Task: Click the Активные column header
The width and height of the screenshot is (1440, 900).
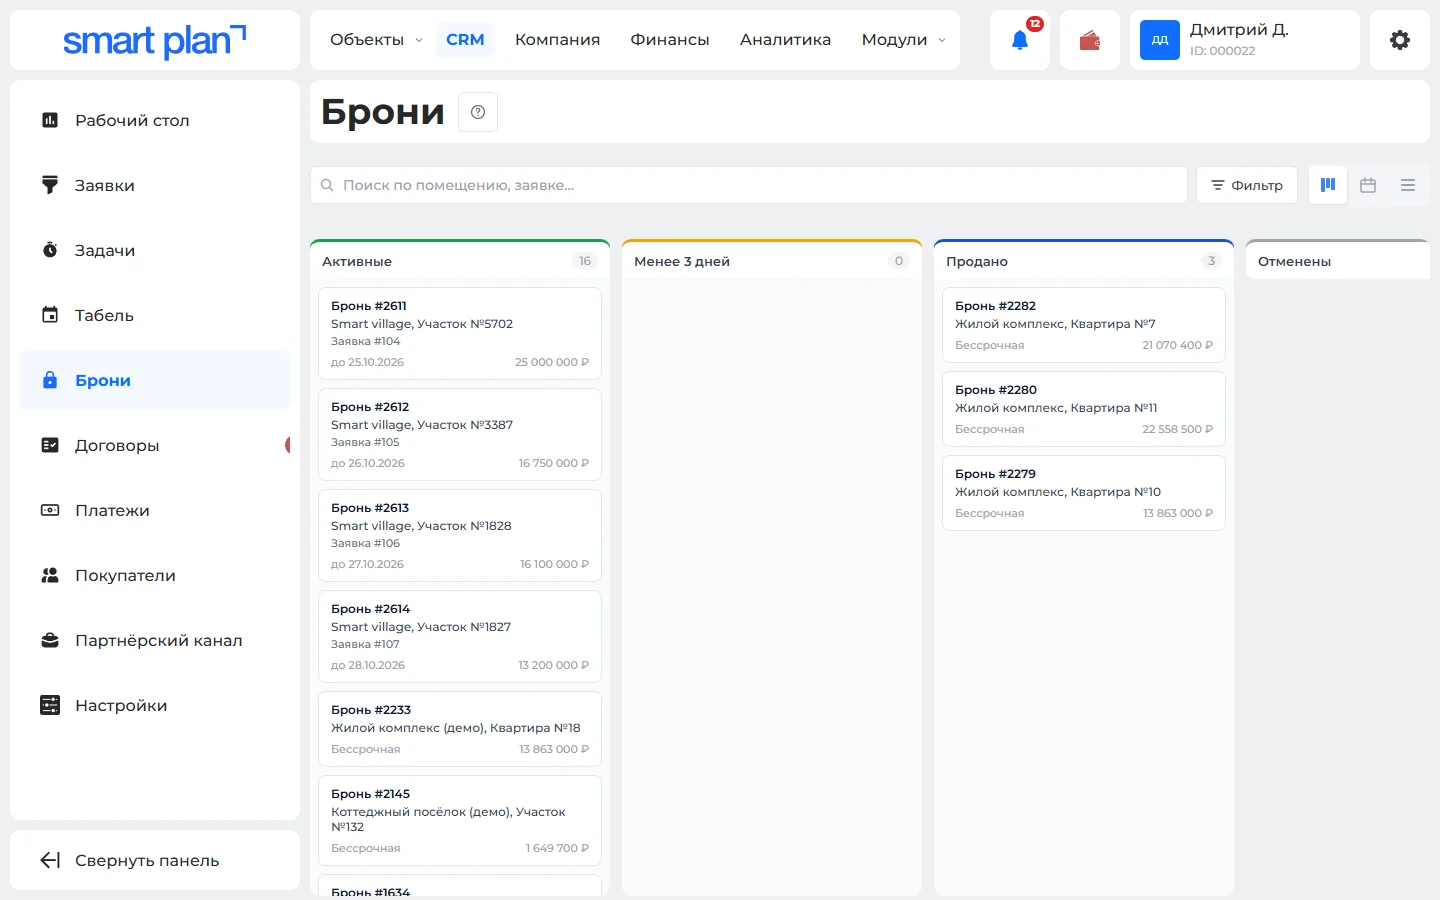Action: coord(460,260)
